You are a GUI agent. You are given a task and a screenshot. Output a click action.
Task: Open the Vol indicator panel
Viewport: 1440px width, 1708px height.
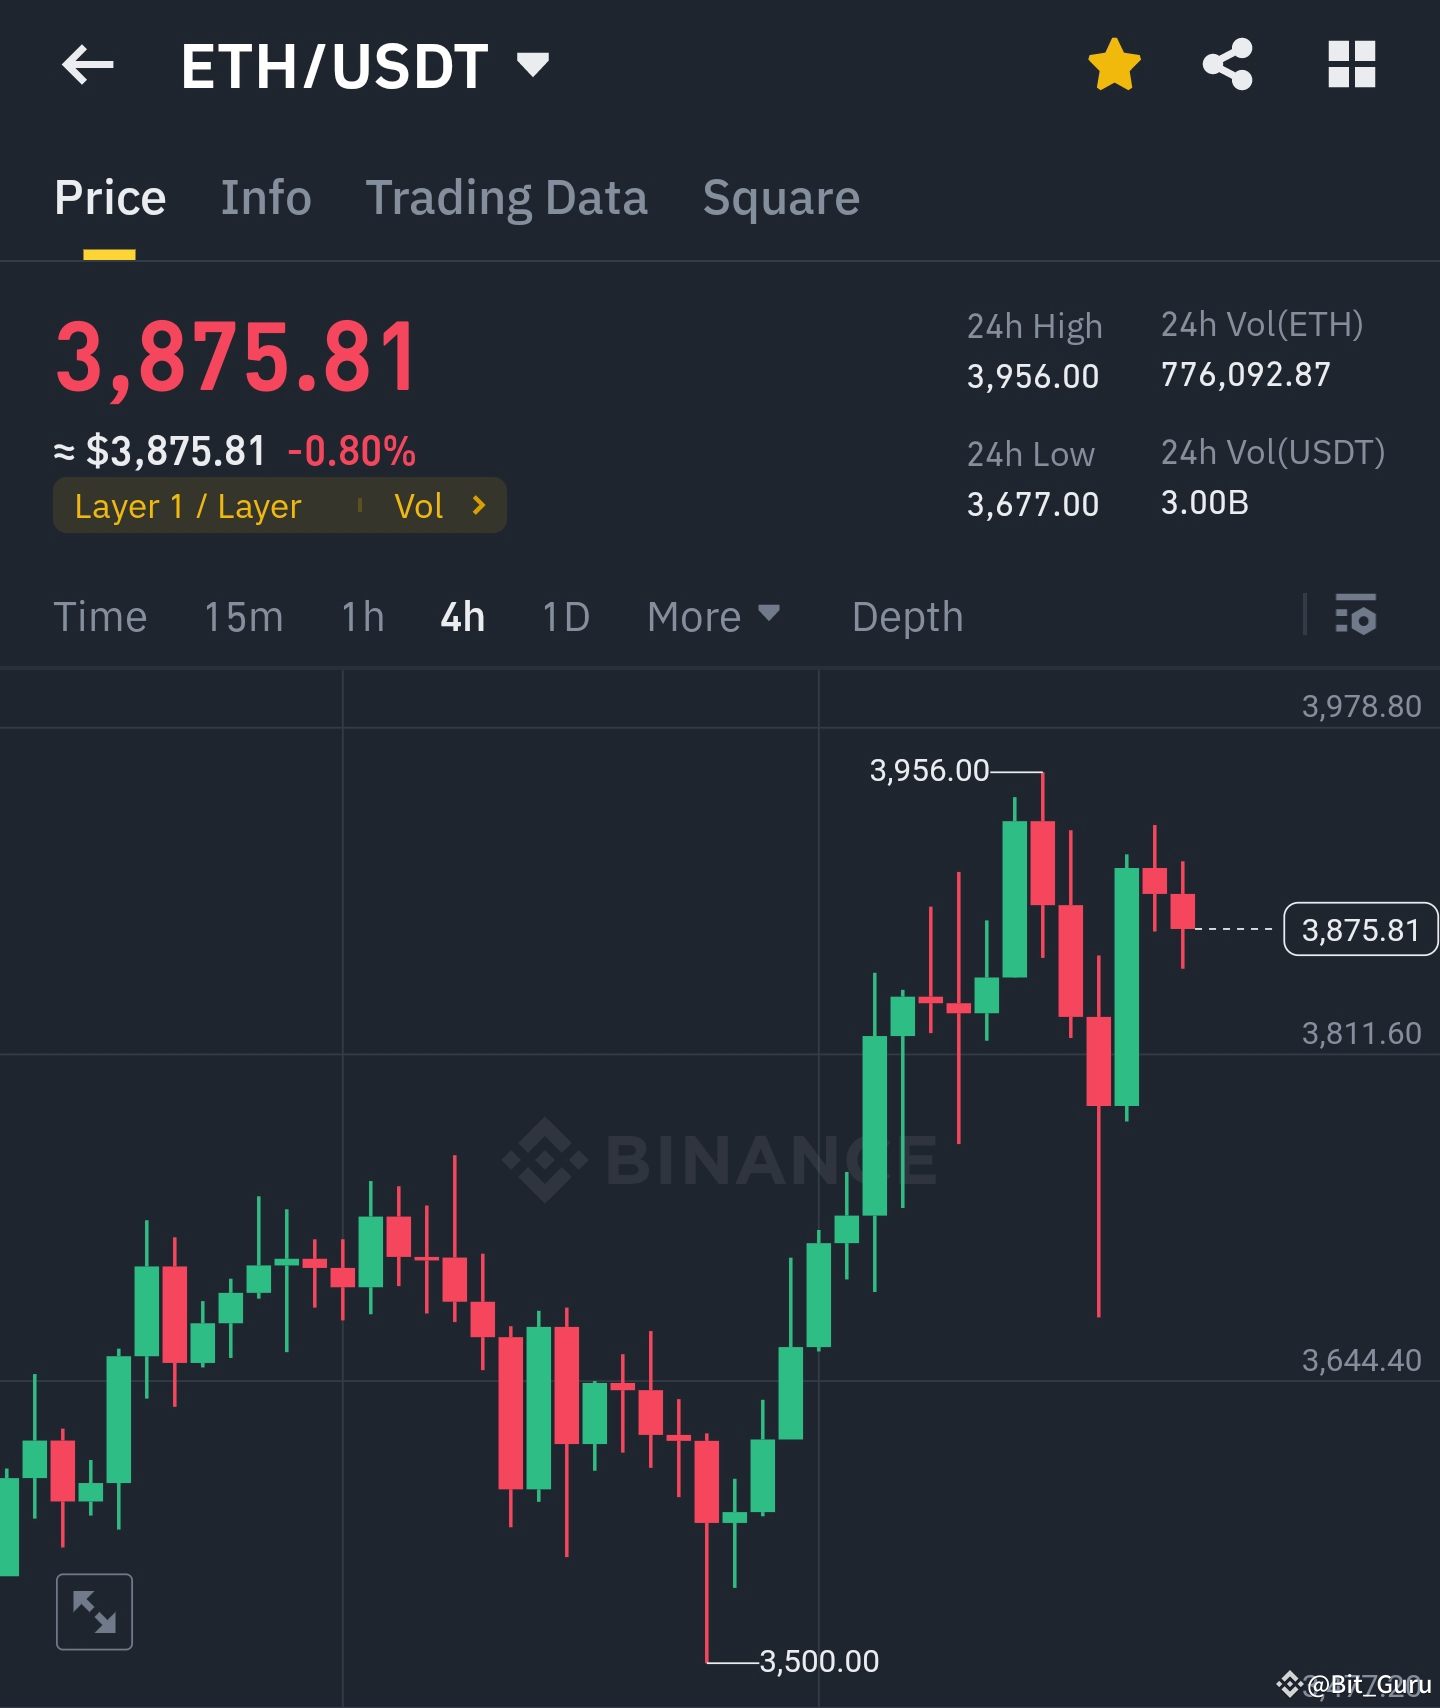pos(420,506)
